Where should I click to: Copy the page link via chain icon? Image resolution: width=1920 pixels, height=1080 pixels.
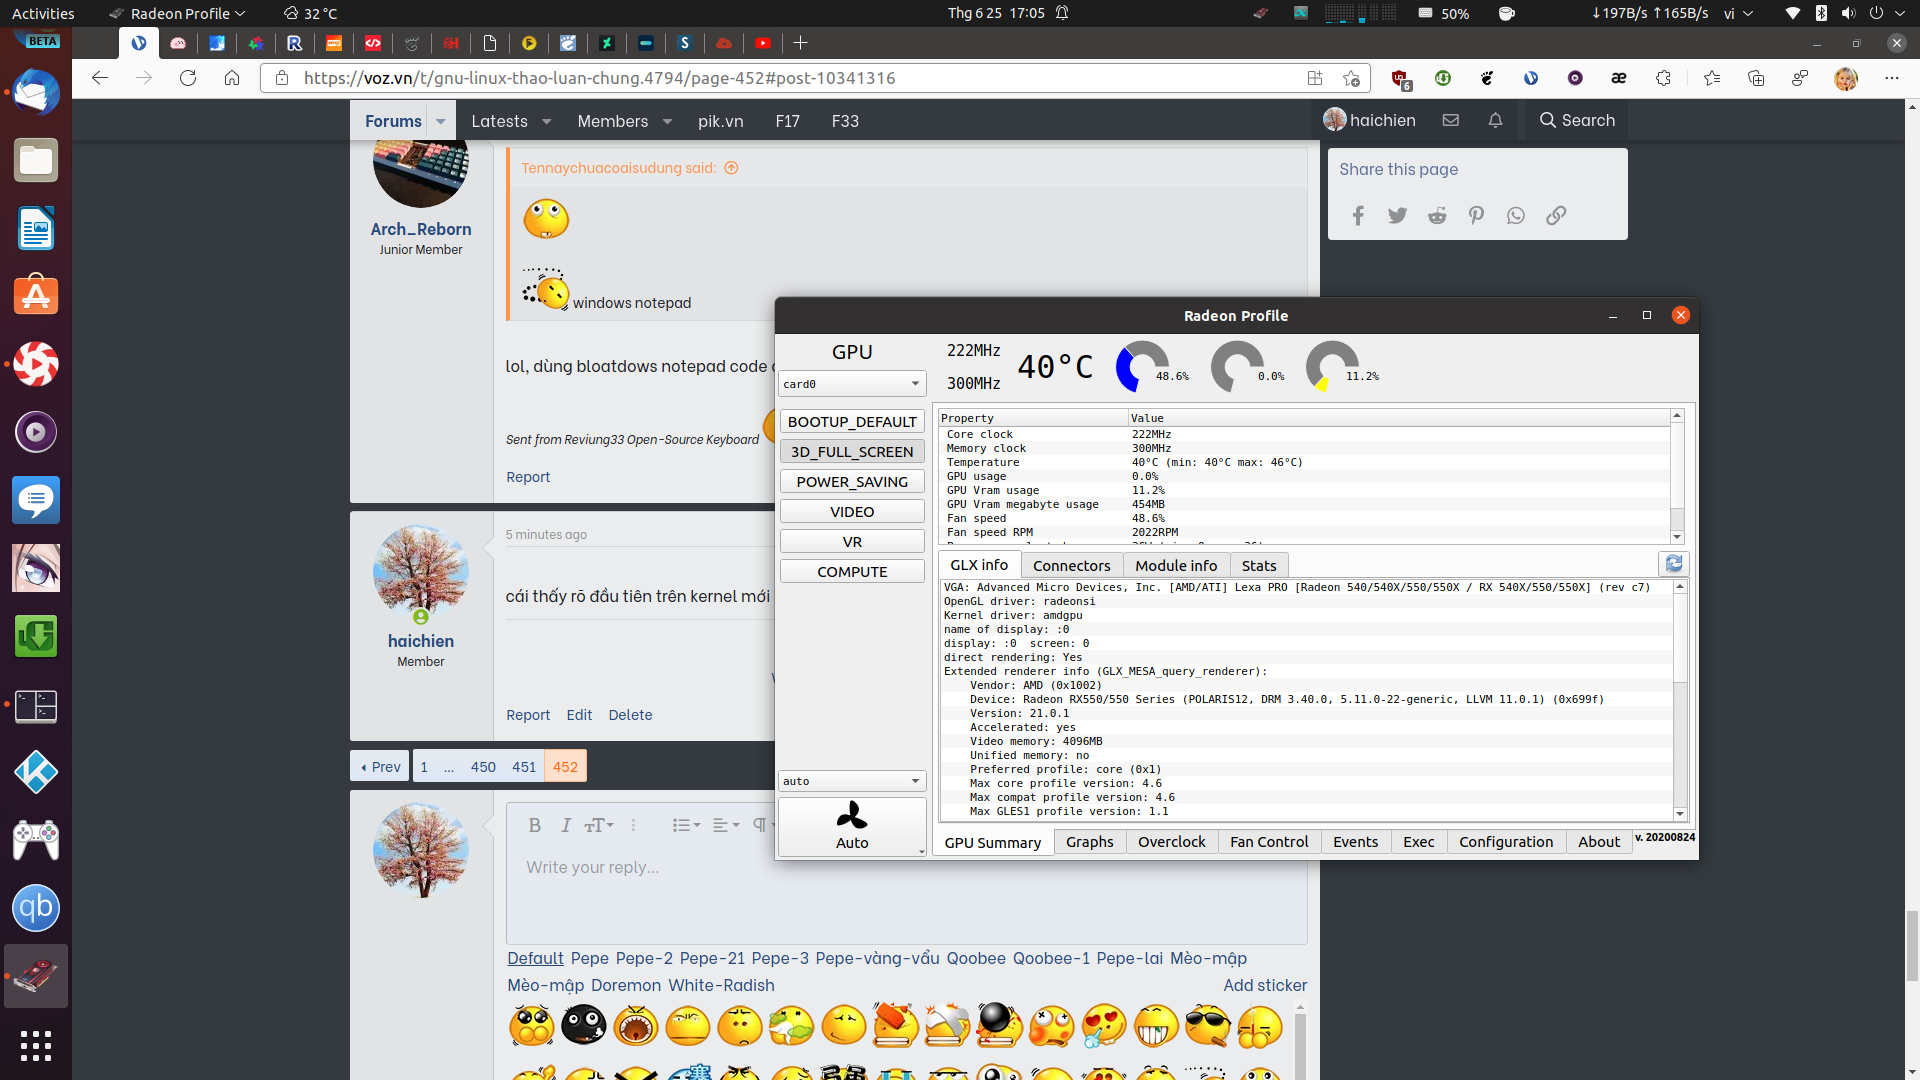(x=1556, y=216)
